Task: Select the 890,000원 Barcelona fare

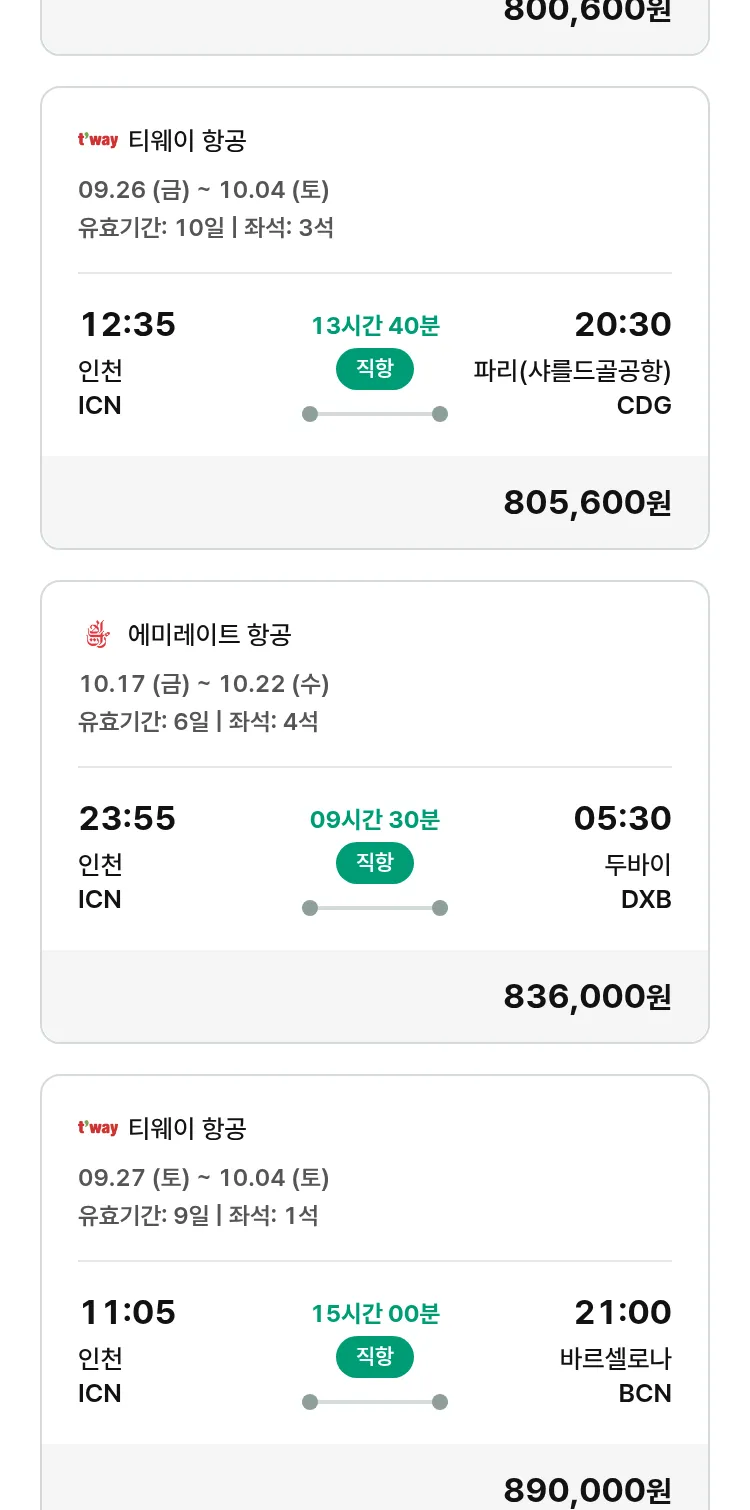Action: click(587, 1488)
